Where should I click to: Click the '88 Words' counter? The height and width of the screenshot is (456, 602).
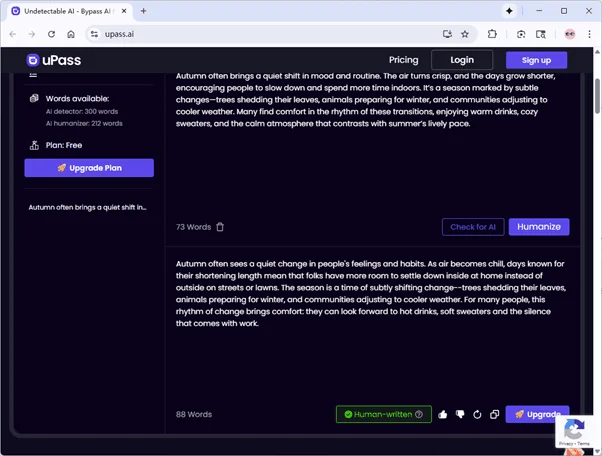point(194,414)
